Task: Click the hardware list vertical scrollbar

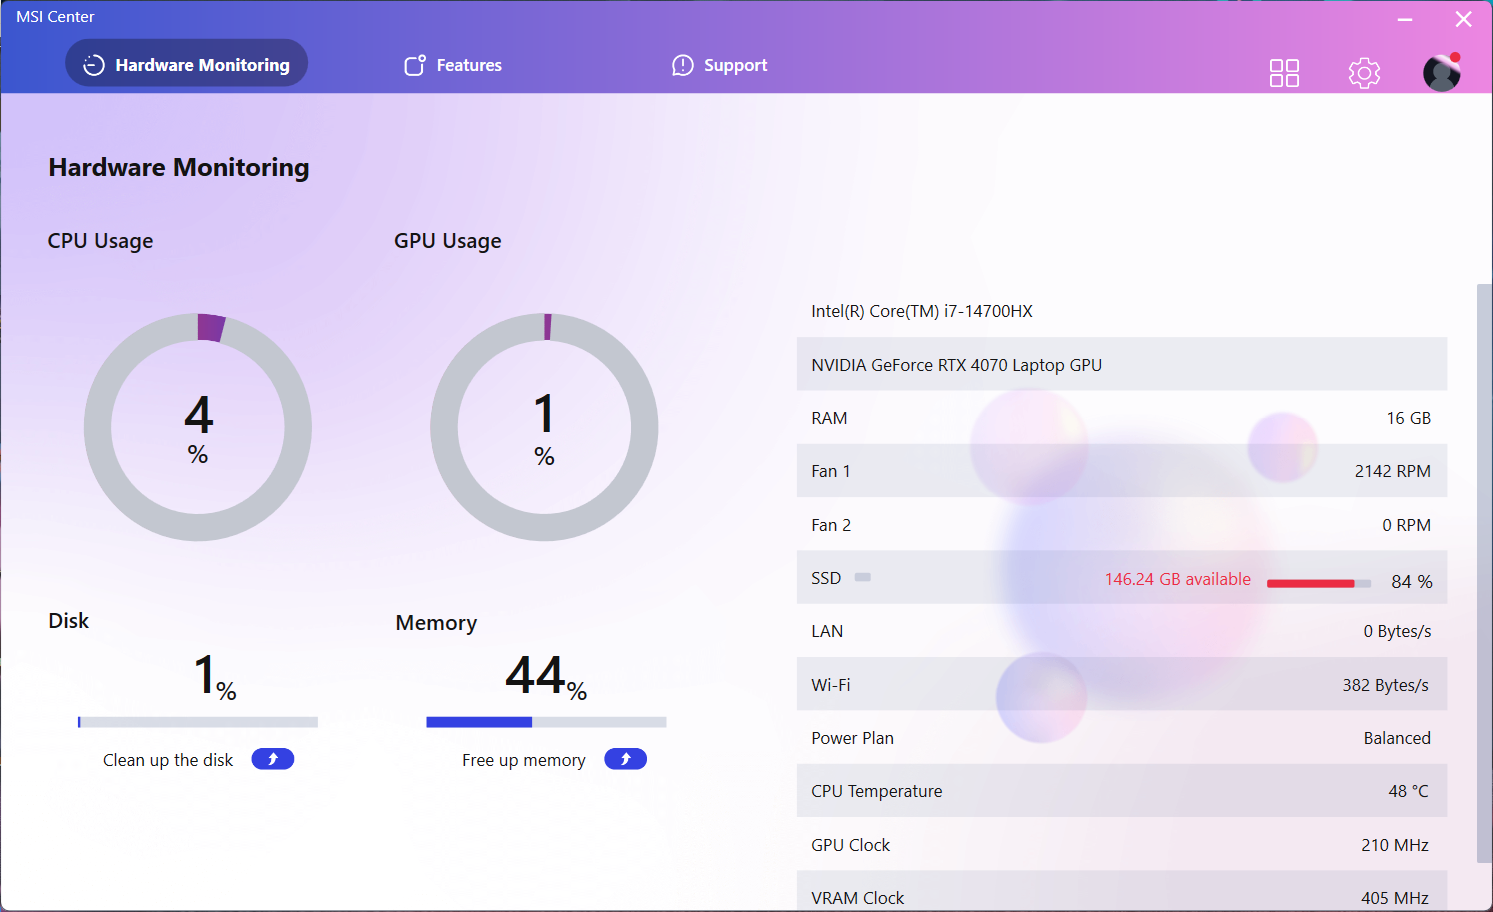Action: [1484, 572]
